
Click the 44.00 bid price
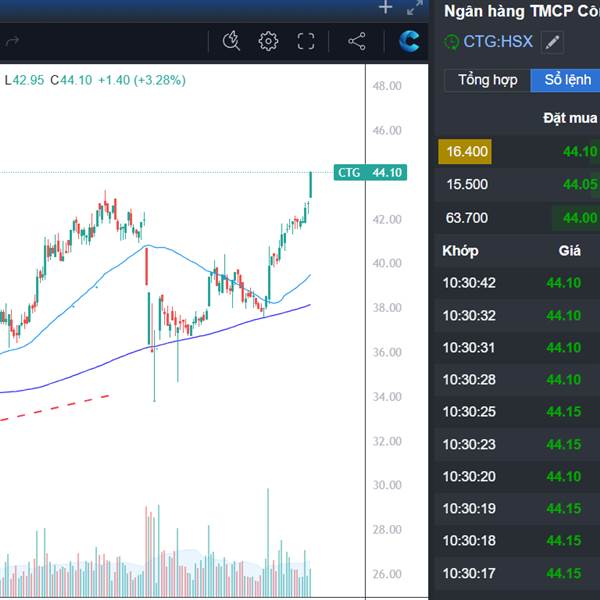point(580,218)
